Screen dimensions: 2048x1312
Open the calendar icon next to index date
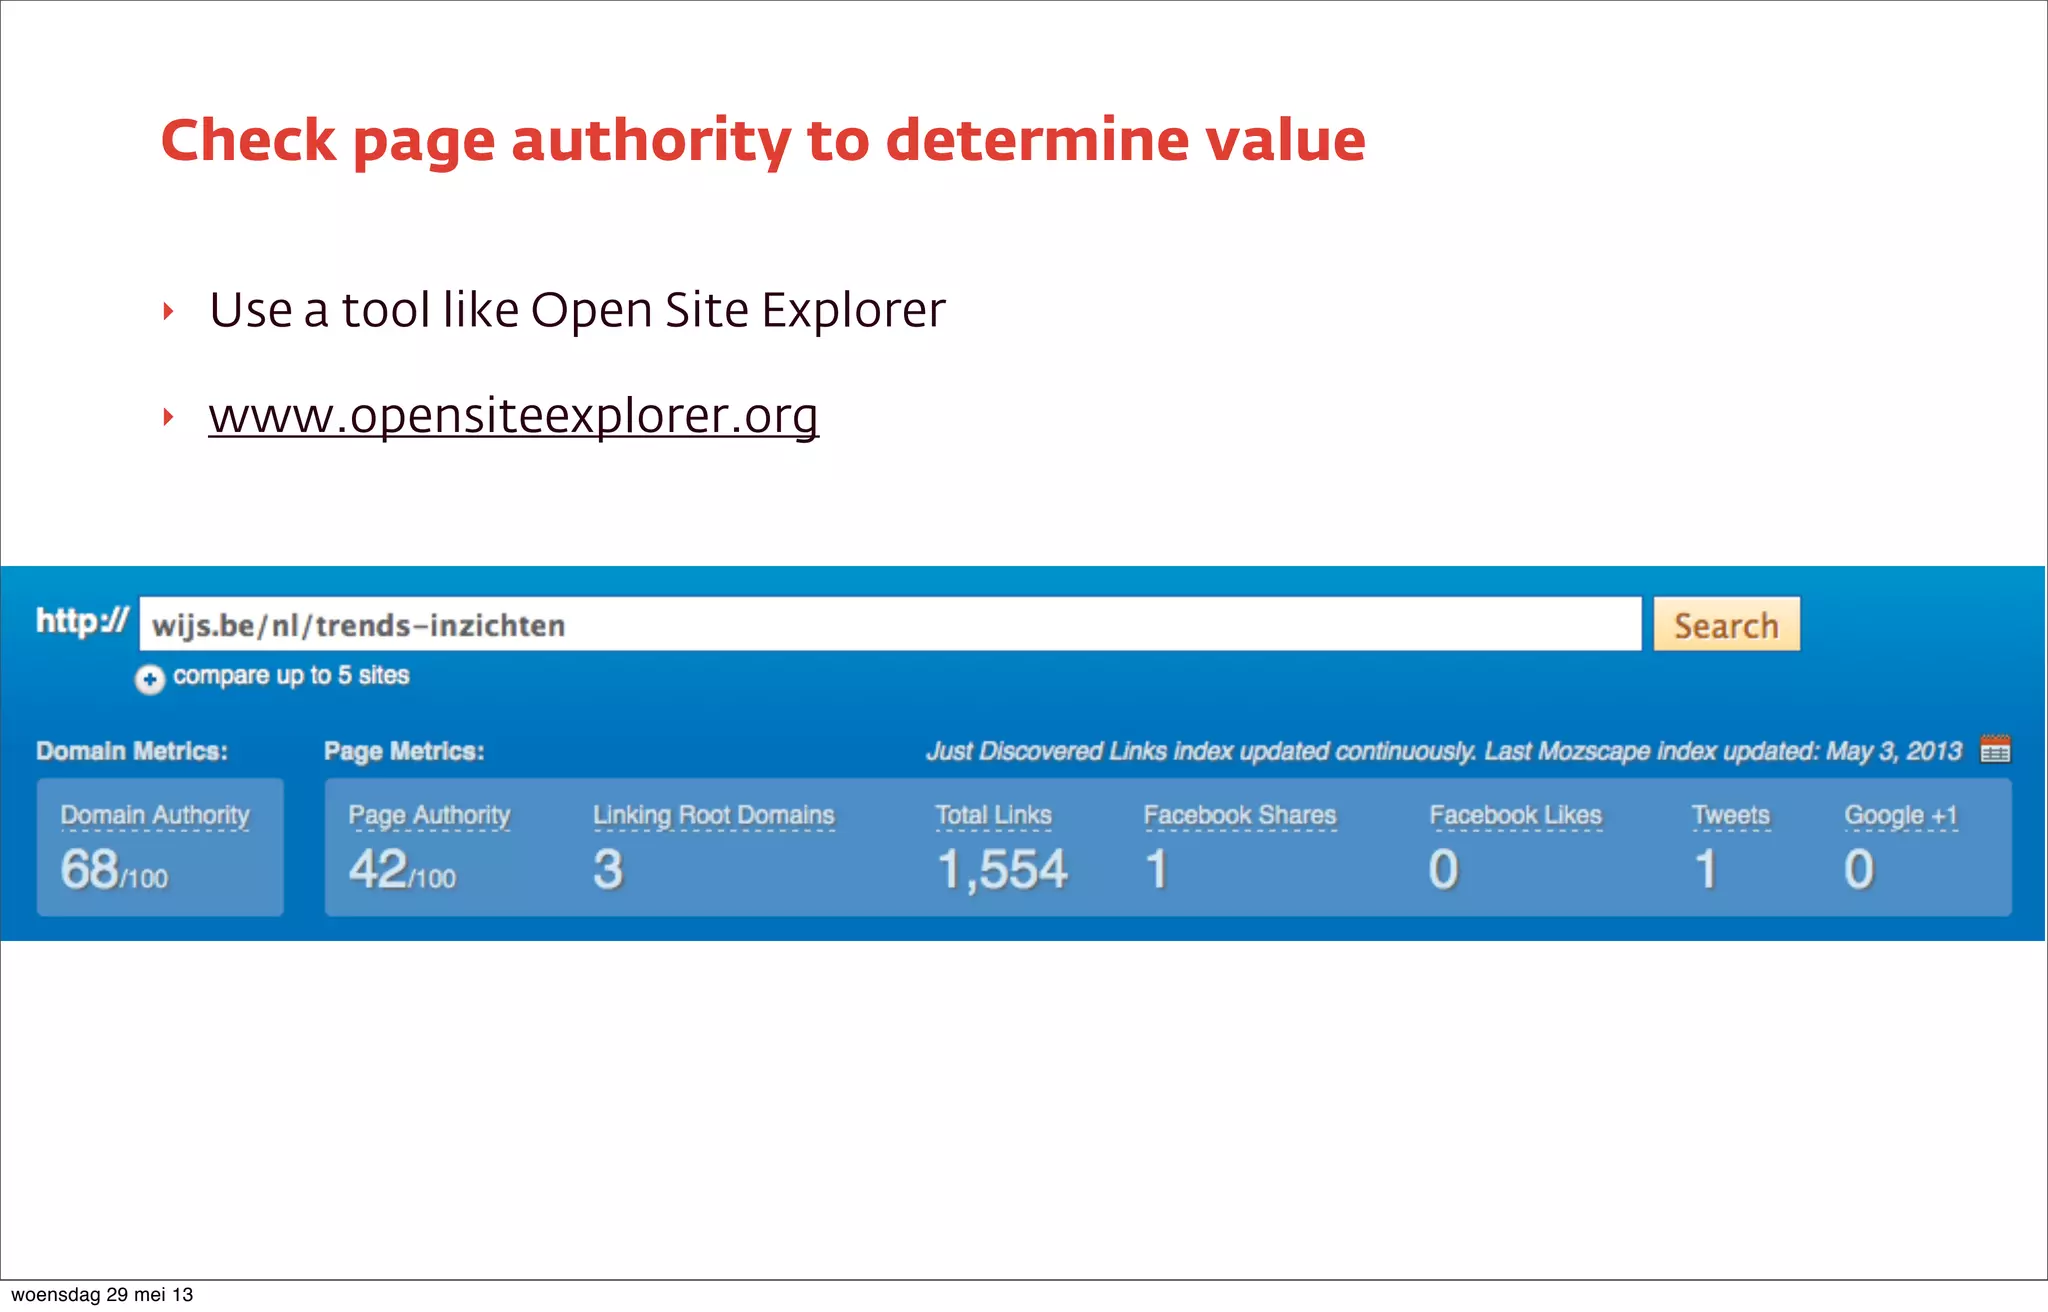pyautogui.click(x=1995, y=749)
